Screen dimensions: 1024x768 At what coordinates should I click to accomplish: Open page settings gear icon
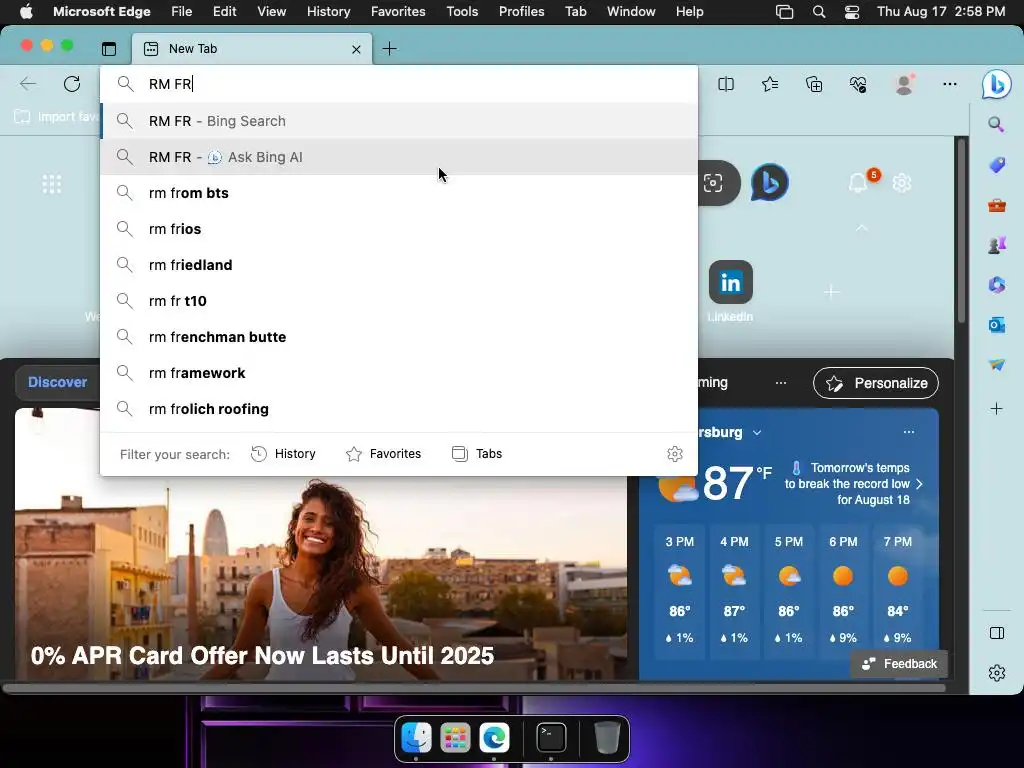tap(902, 183)
